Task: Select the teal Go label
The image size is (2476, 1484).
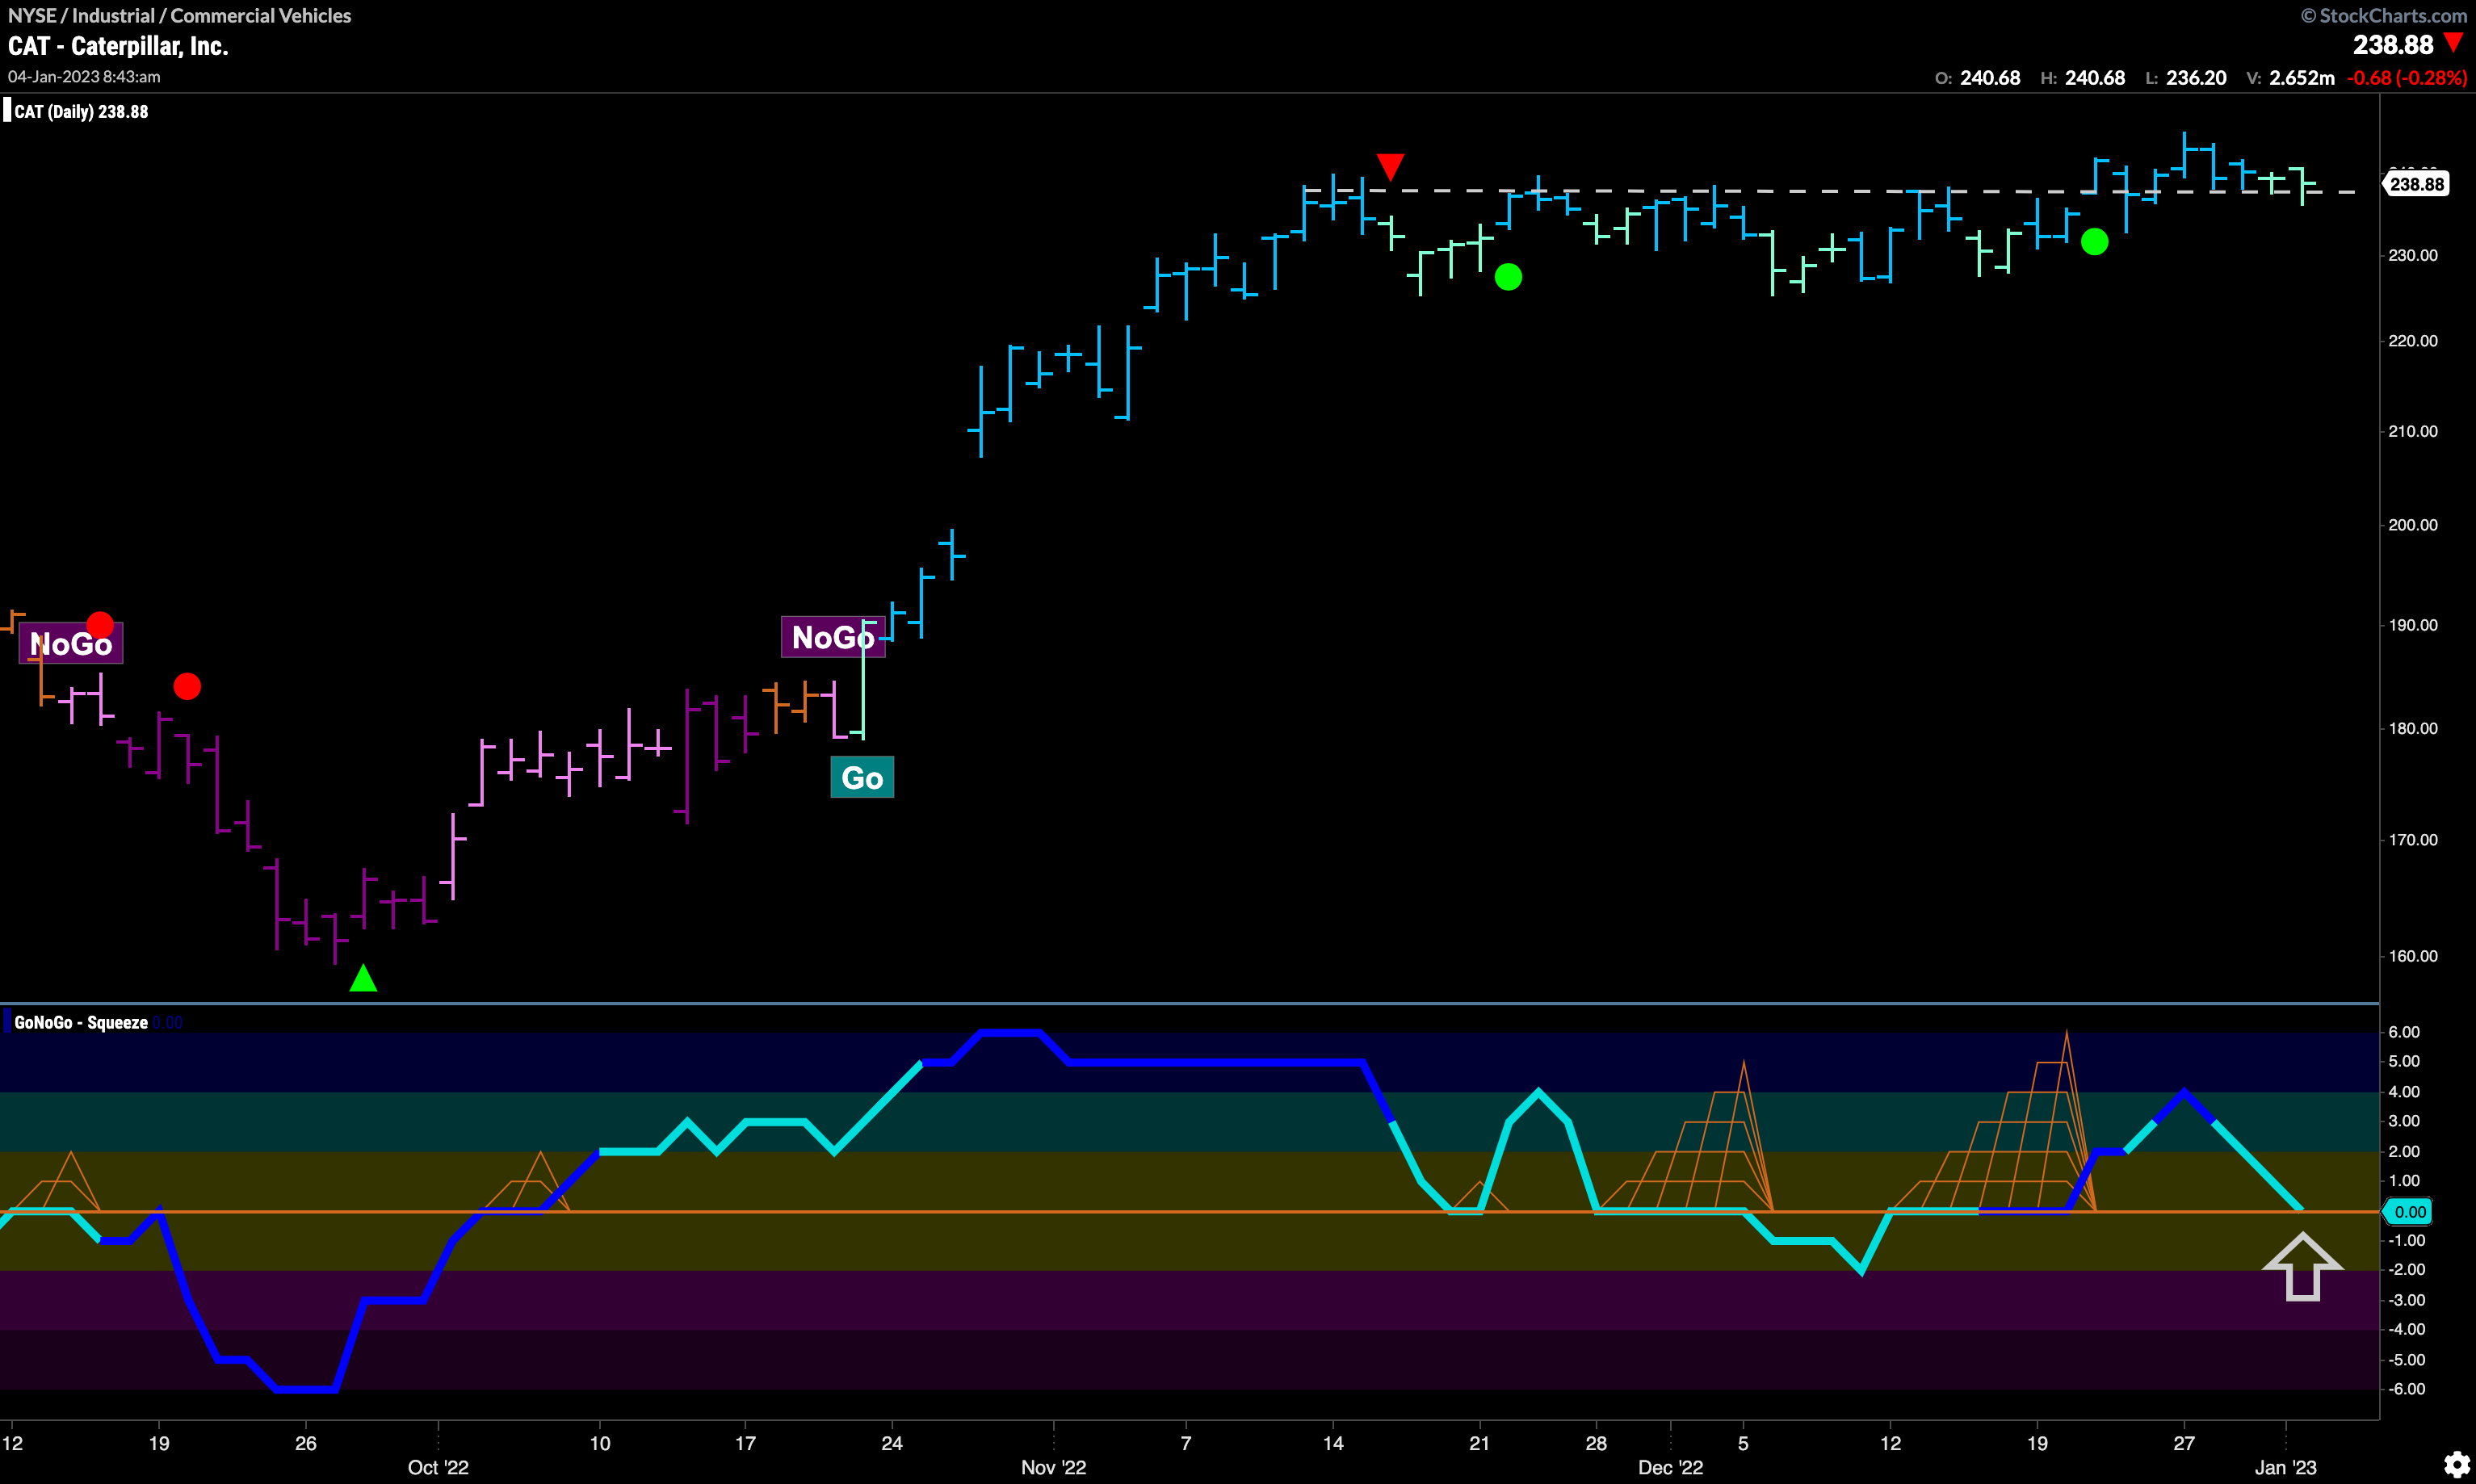Action: click(x=862, y=777)
